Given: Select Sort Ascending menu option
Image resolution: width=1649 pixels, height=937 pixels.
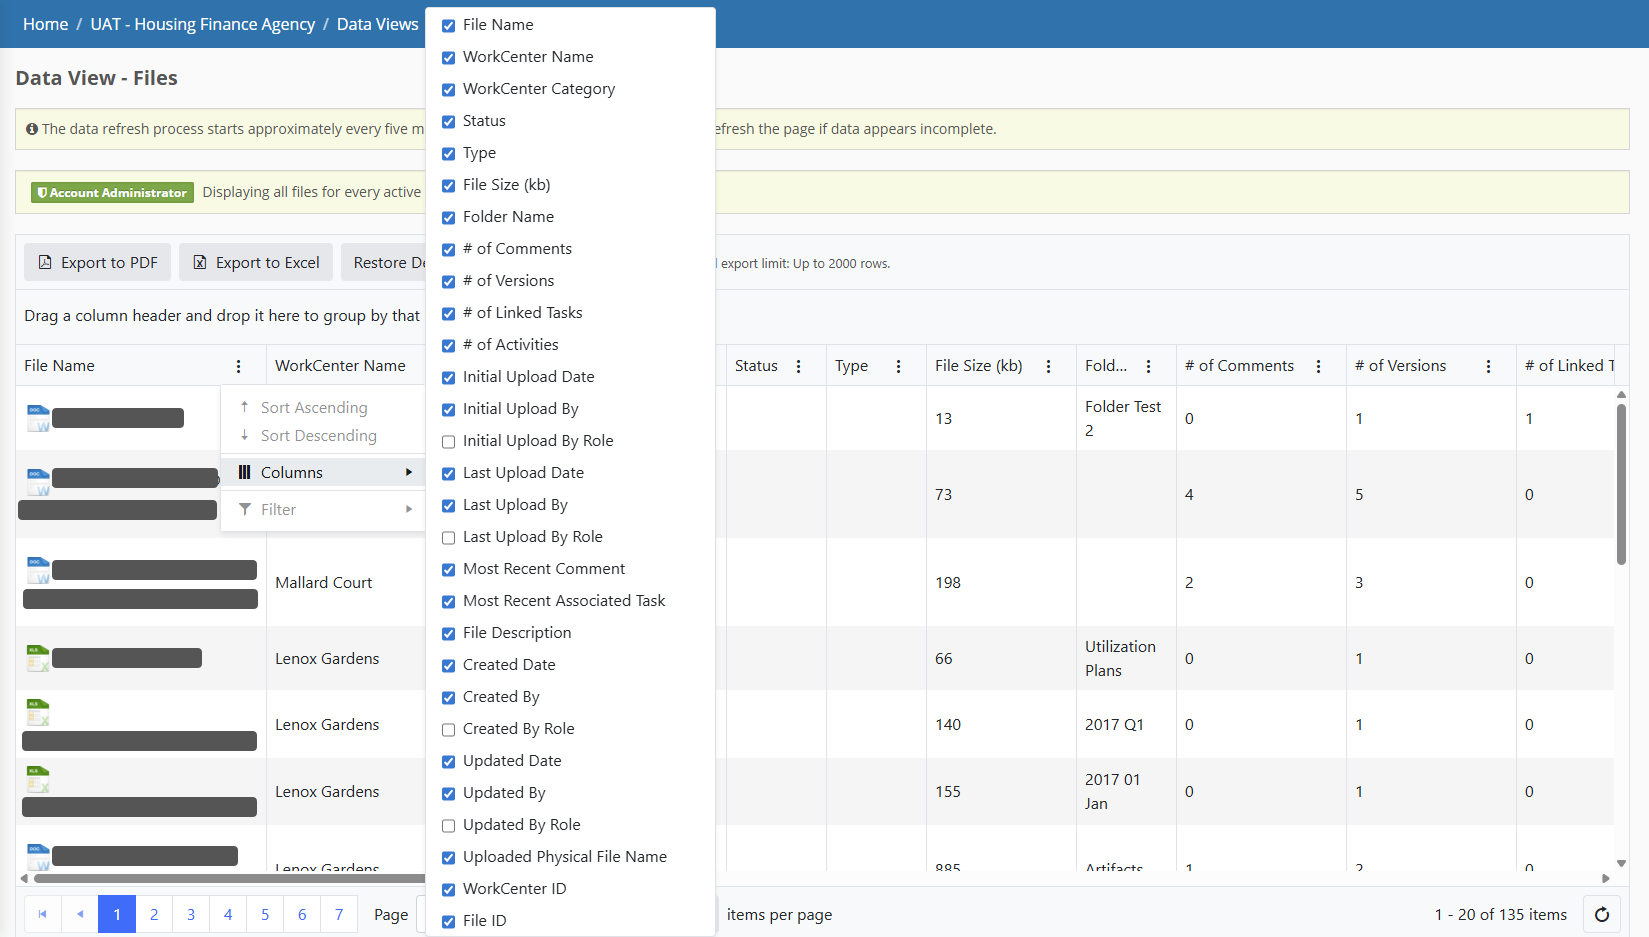Looking at the screenshot, I should pyautogui.click(x=323, y=407).
